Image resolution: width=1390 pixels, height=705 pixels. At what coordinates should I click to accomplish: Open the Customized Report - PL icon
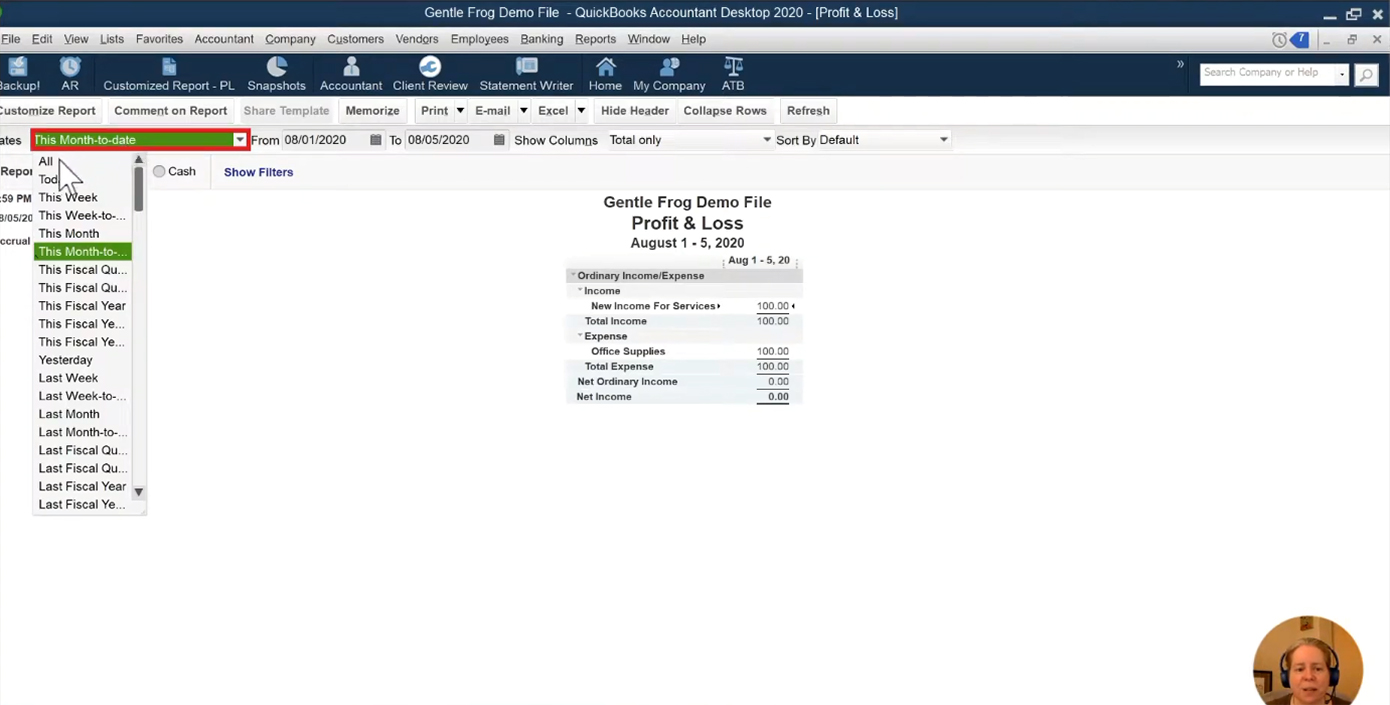click(x=169, y=74)
